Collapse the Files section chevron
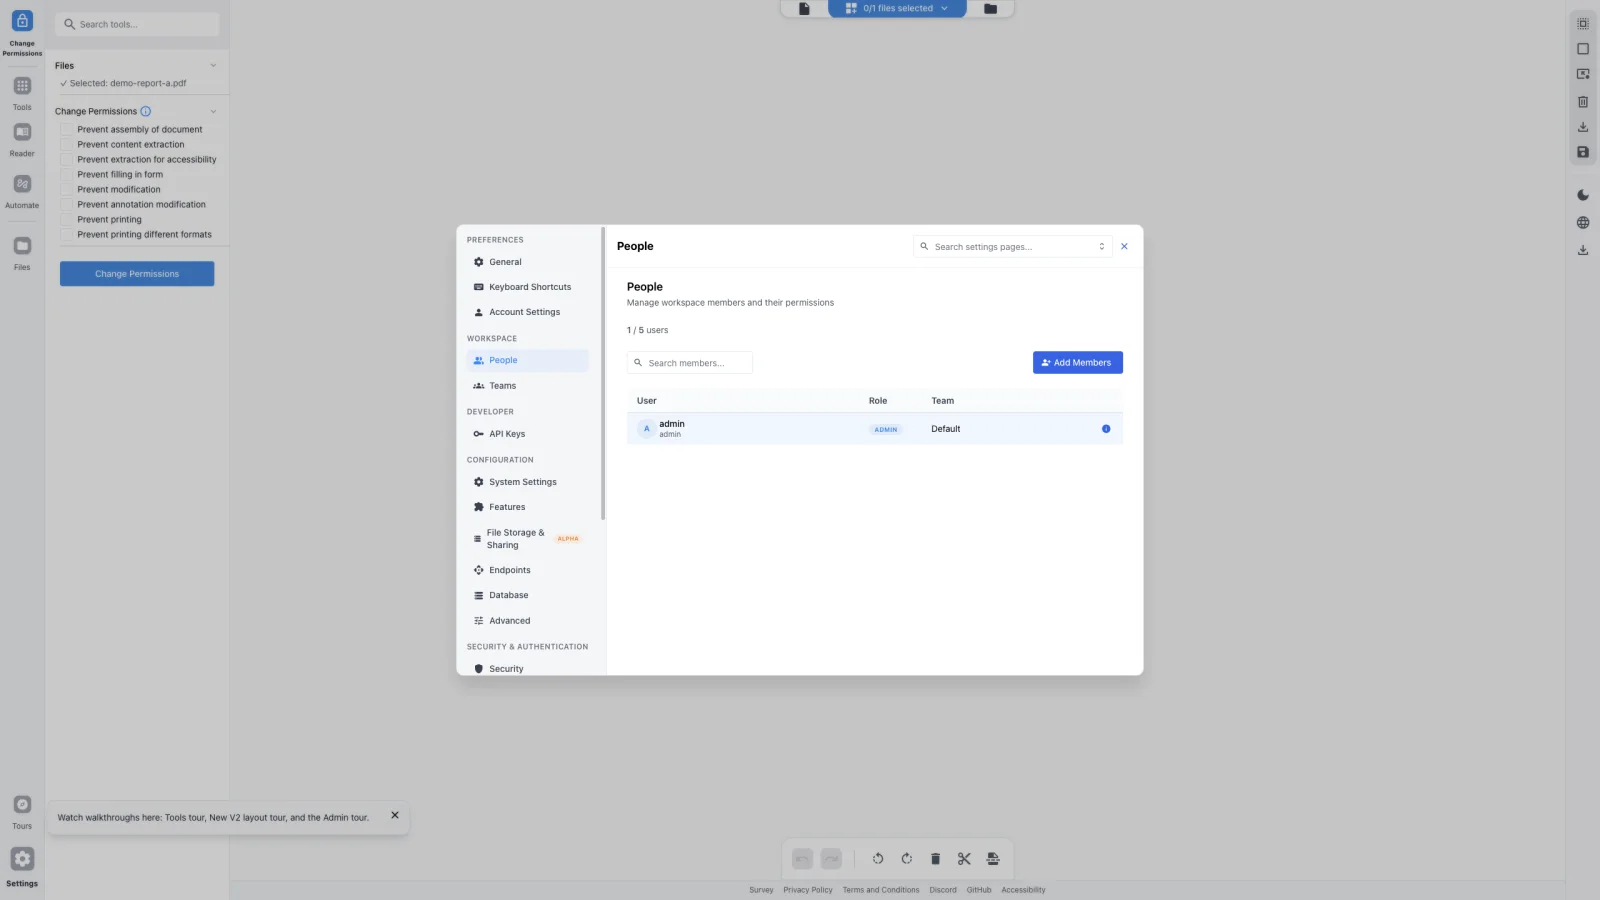 (213, 66)
